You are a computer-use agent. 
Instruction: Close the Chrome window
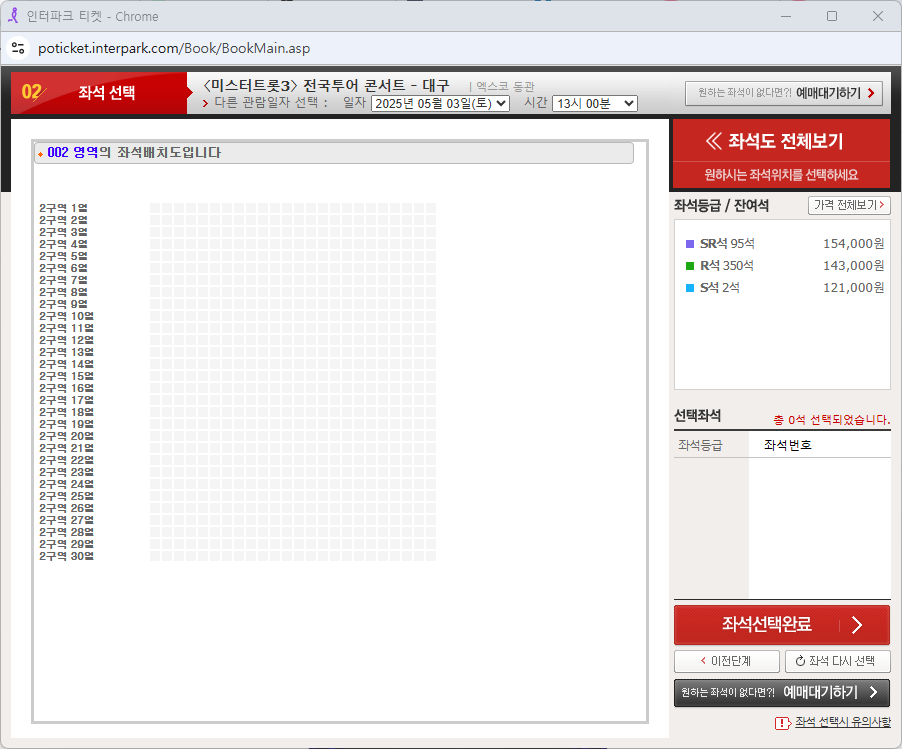pos(878,16)
